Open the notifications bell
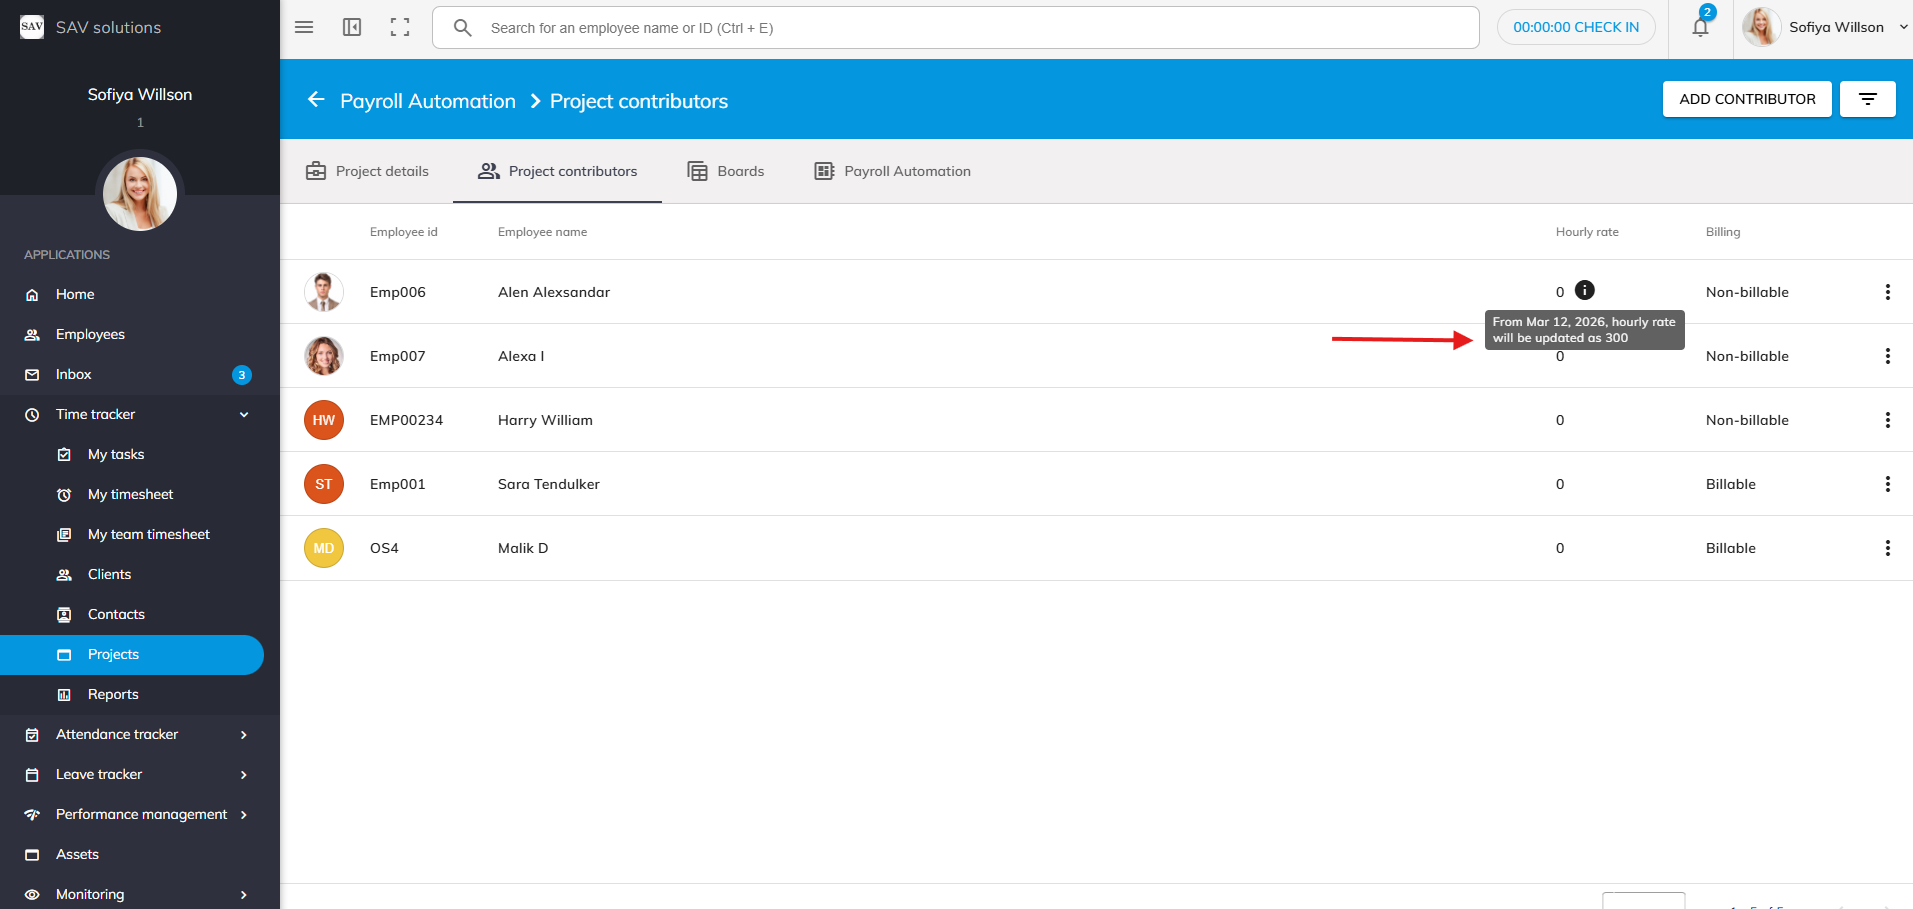The height and width of the screenshot is (909, 1913). pos(1700,27)
